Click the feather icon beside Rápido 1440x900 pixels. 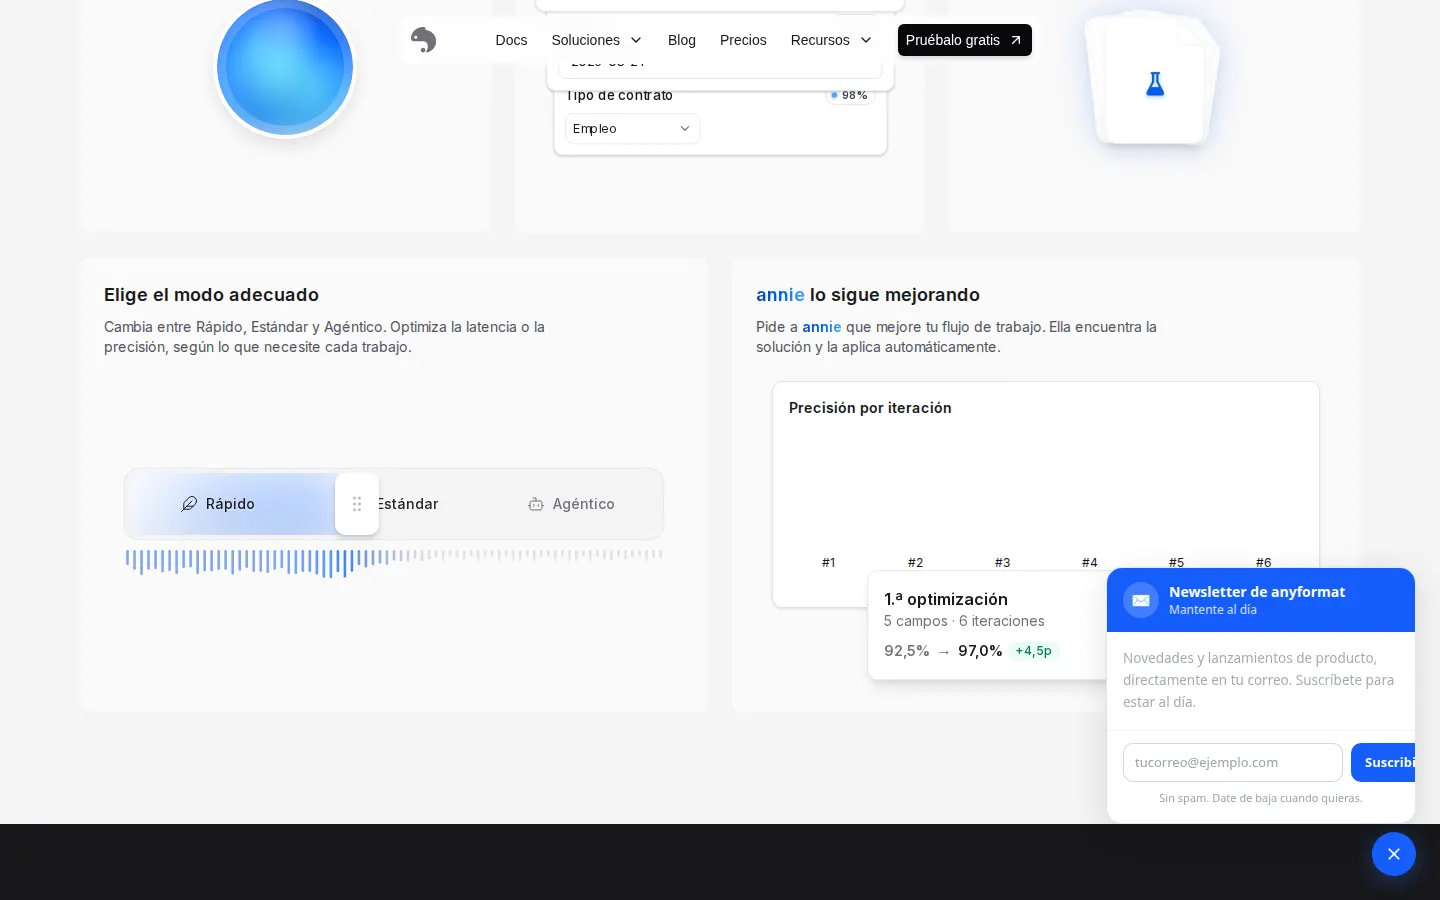point(189,504)
